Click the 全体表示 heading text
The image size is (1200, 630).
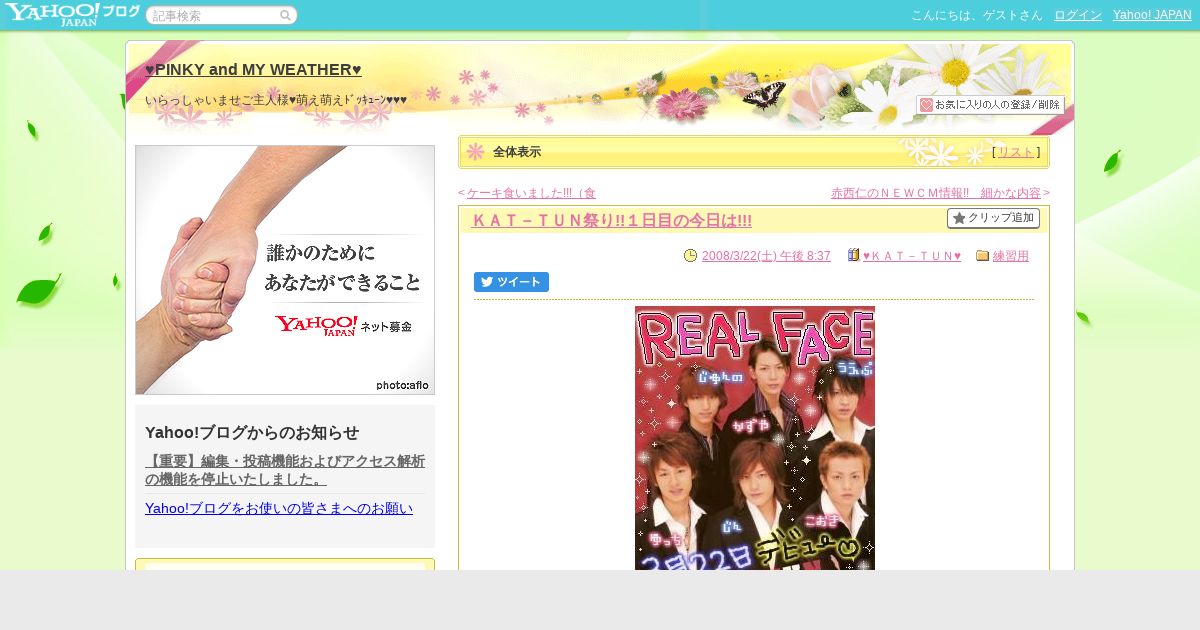(517, 152)
